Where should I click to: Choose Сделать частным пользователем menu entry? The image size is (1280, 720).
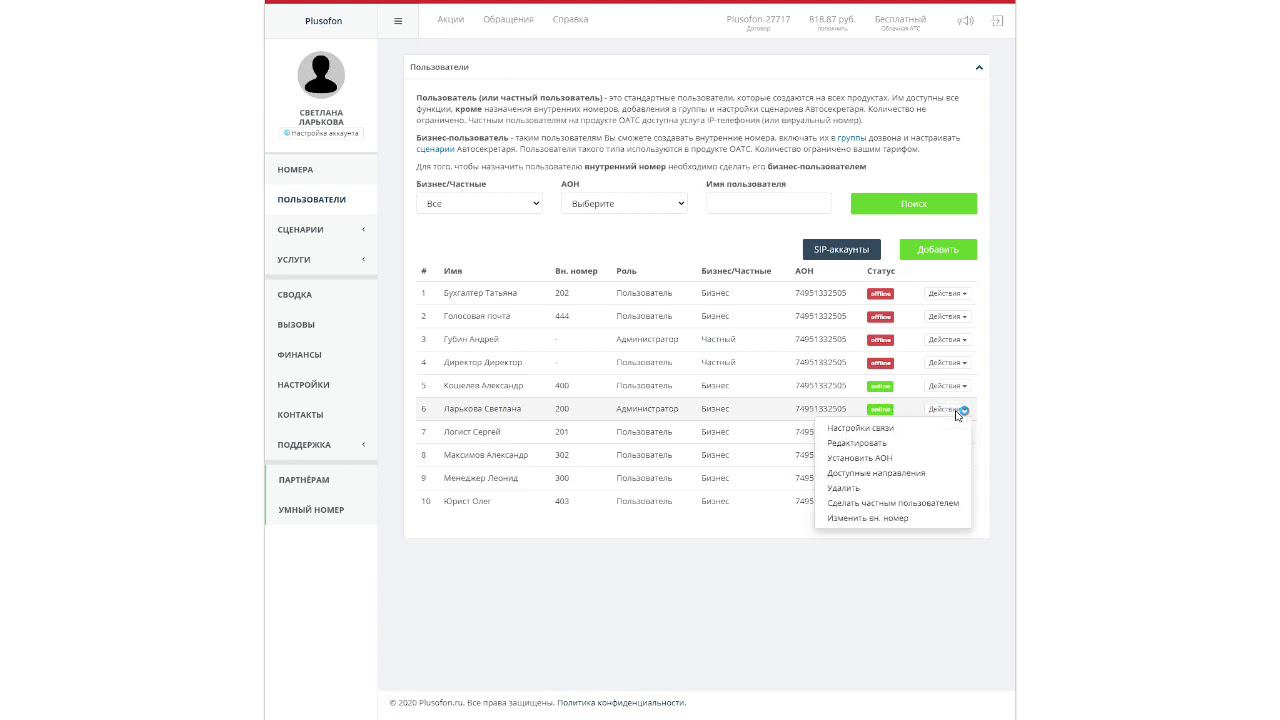tap(892, 503)
